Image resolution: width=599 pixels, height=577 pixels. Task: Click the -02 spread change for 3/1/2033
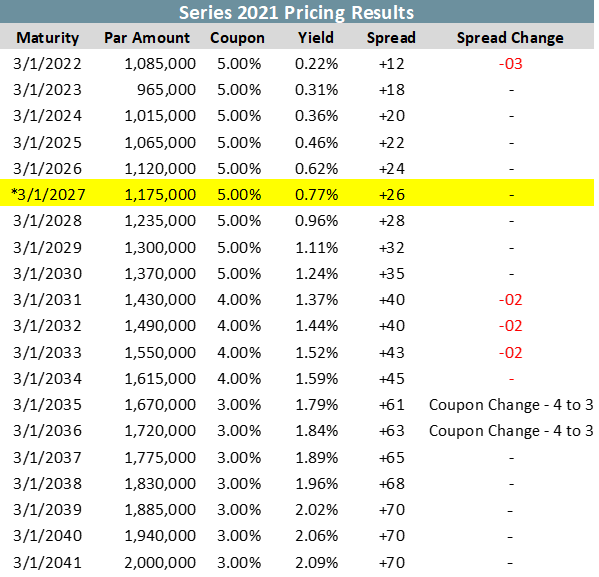[x=510, y=352]
